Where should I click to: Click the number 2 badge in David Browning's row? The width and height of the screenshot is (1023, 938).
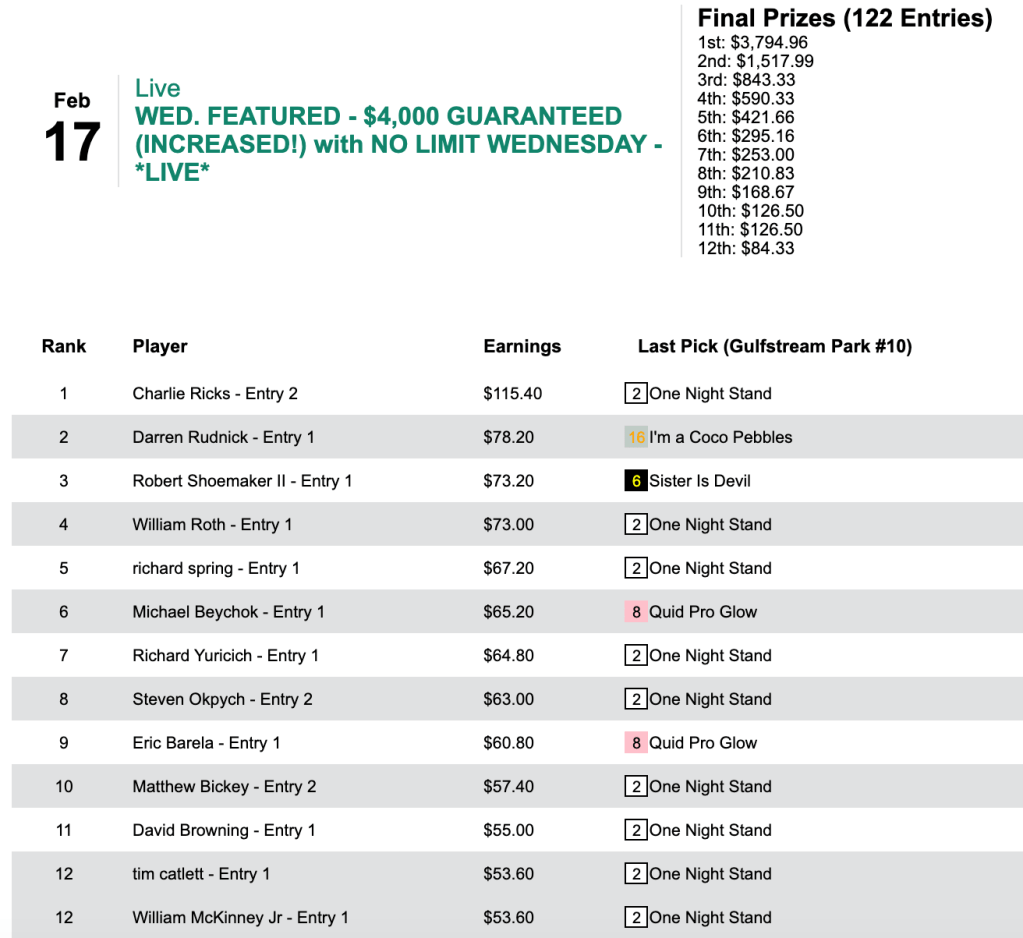(x=635, y=830)
